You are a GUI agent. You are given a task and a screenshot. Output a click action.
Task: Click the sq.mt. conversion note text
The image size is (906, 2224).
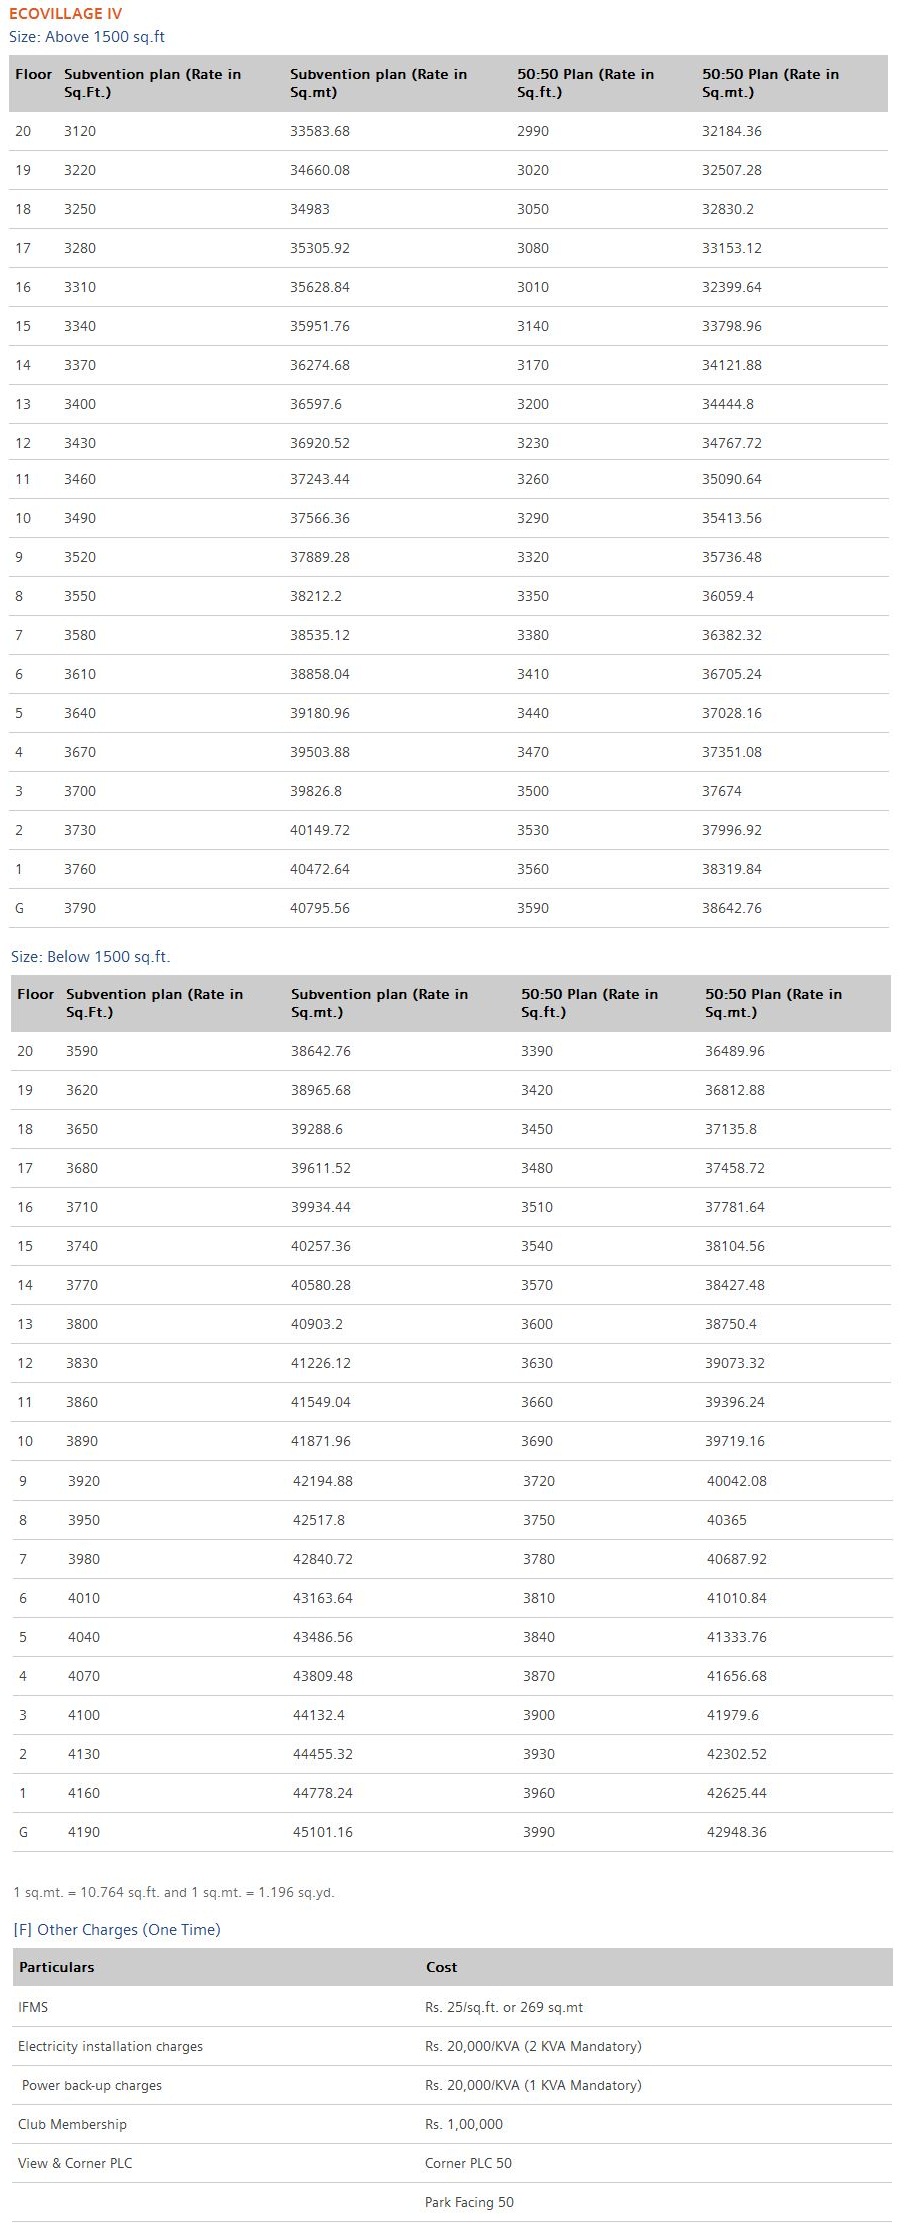pos(174,1892)
